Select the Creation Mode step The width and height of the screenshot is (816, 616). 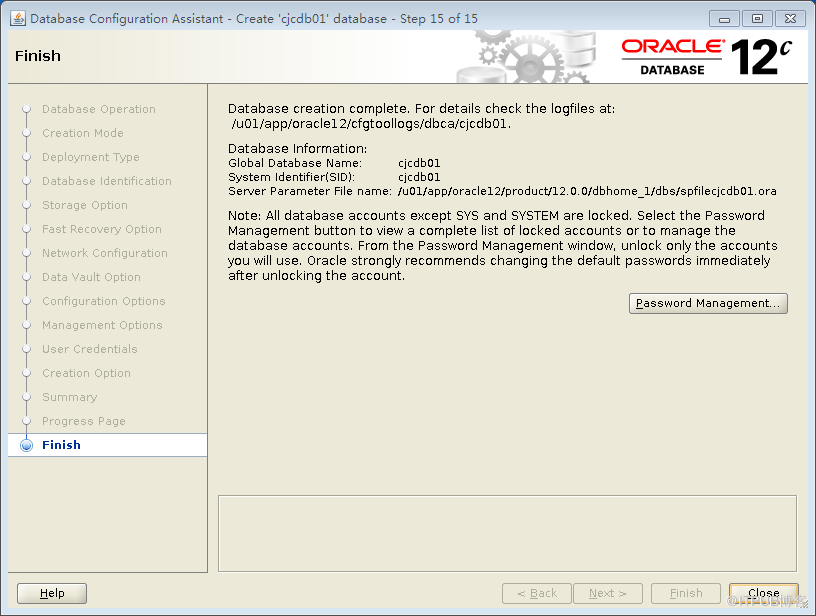(x=83, y=133)
